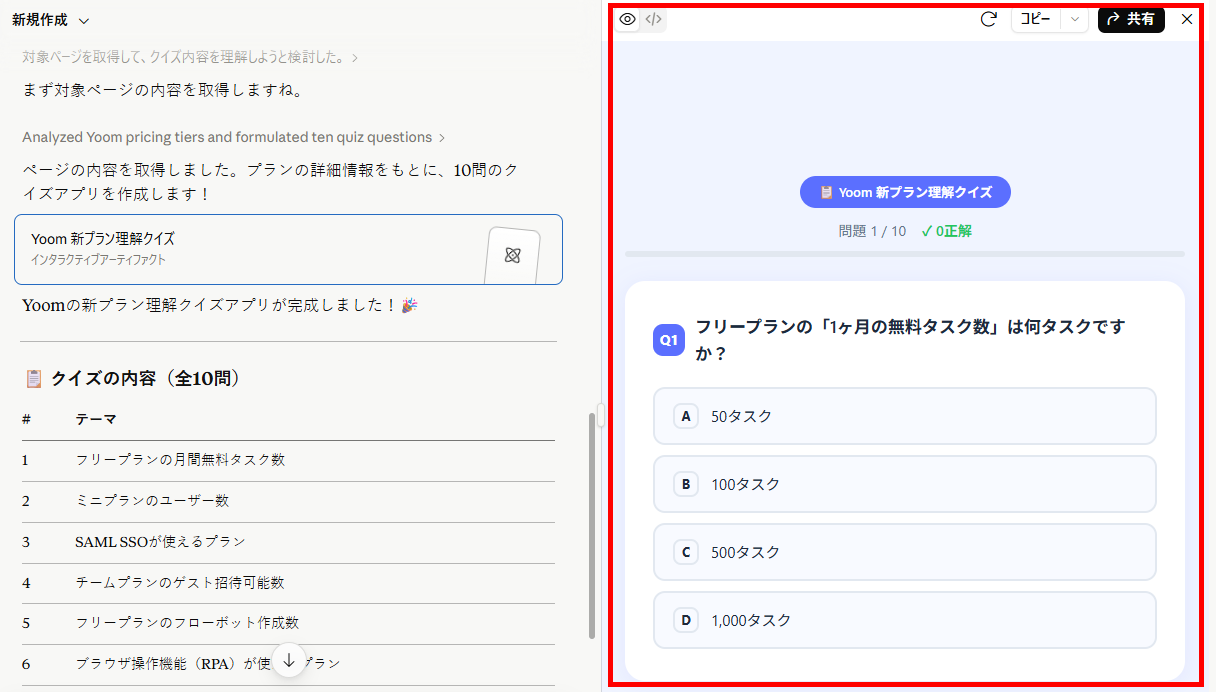The image size is (1216, 692).
Task: Expand the Analyzed Yoom pricing tiers summary
Action: pos(234,137)
